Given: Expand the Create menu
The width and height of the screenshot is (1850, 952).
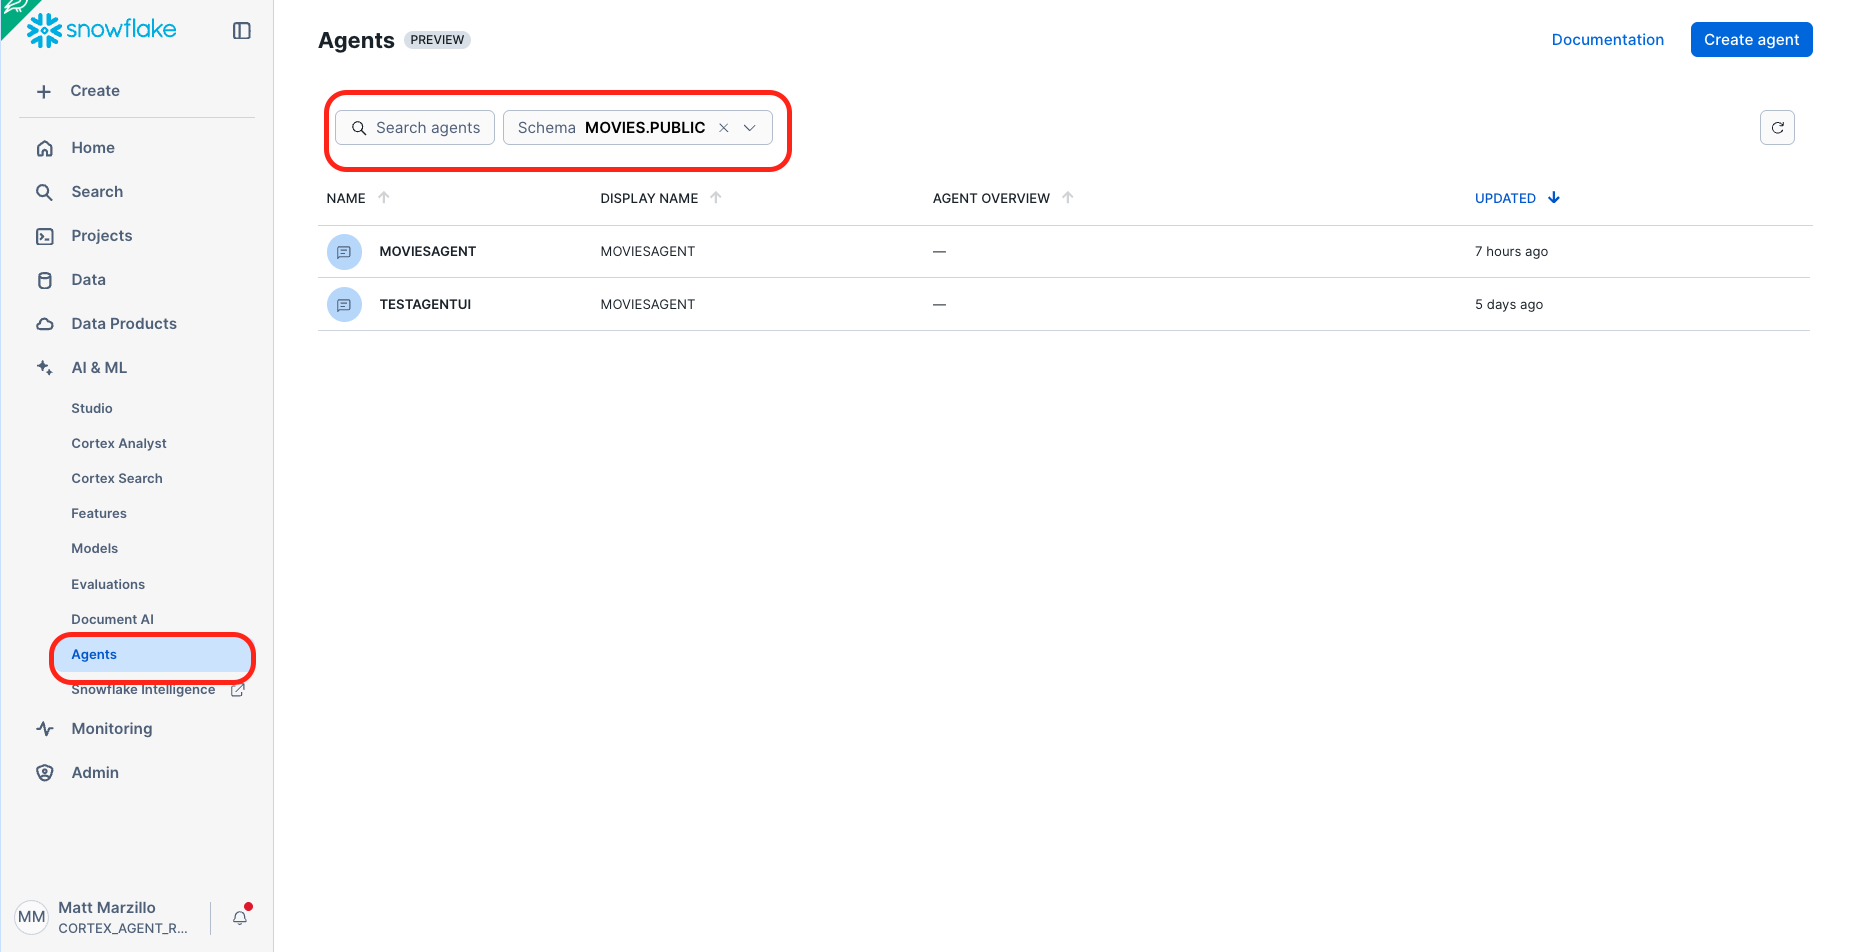Looking at the screenshot, I should click(x=94, y=91).
